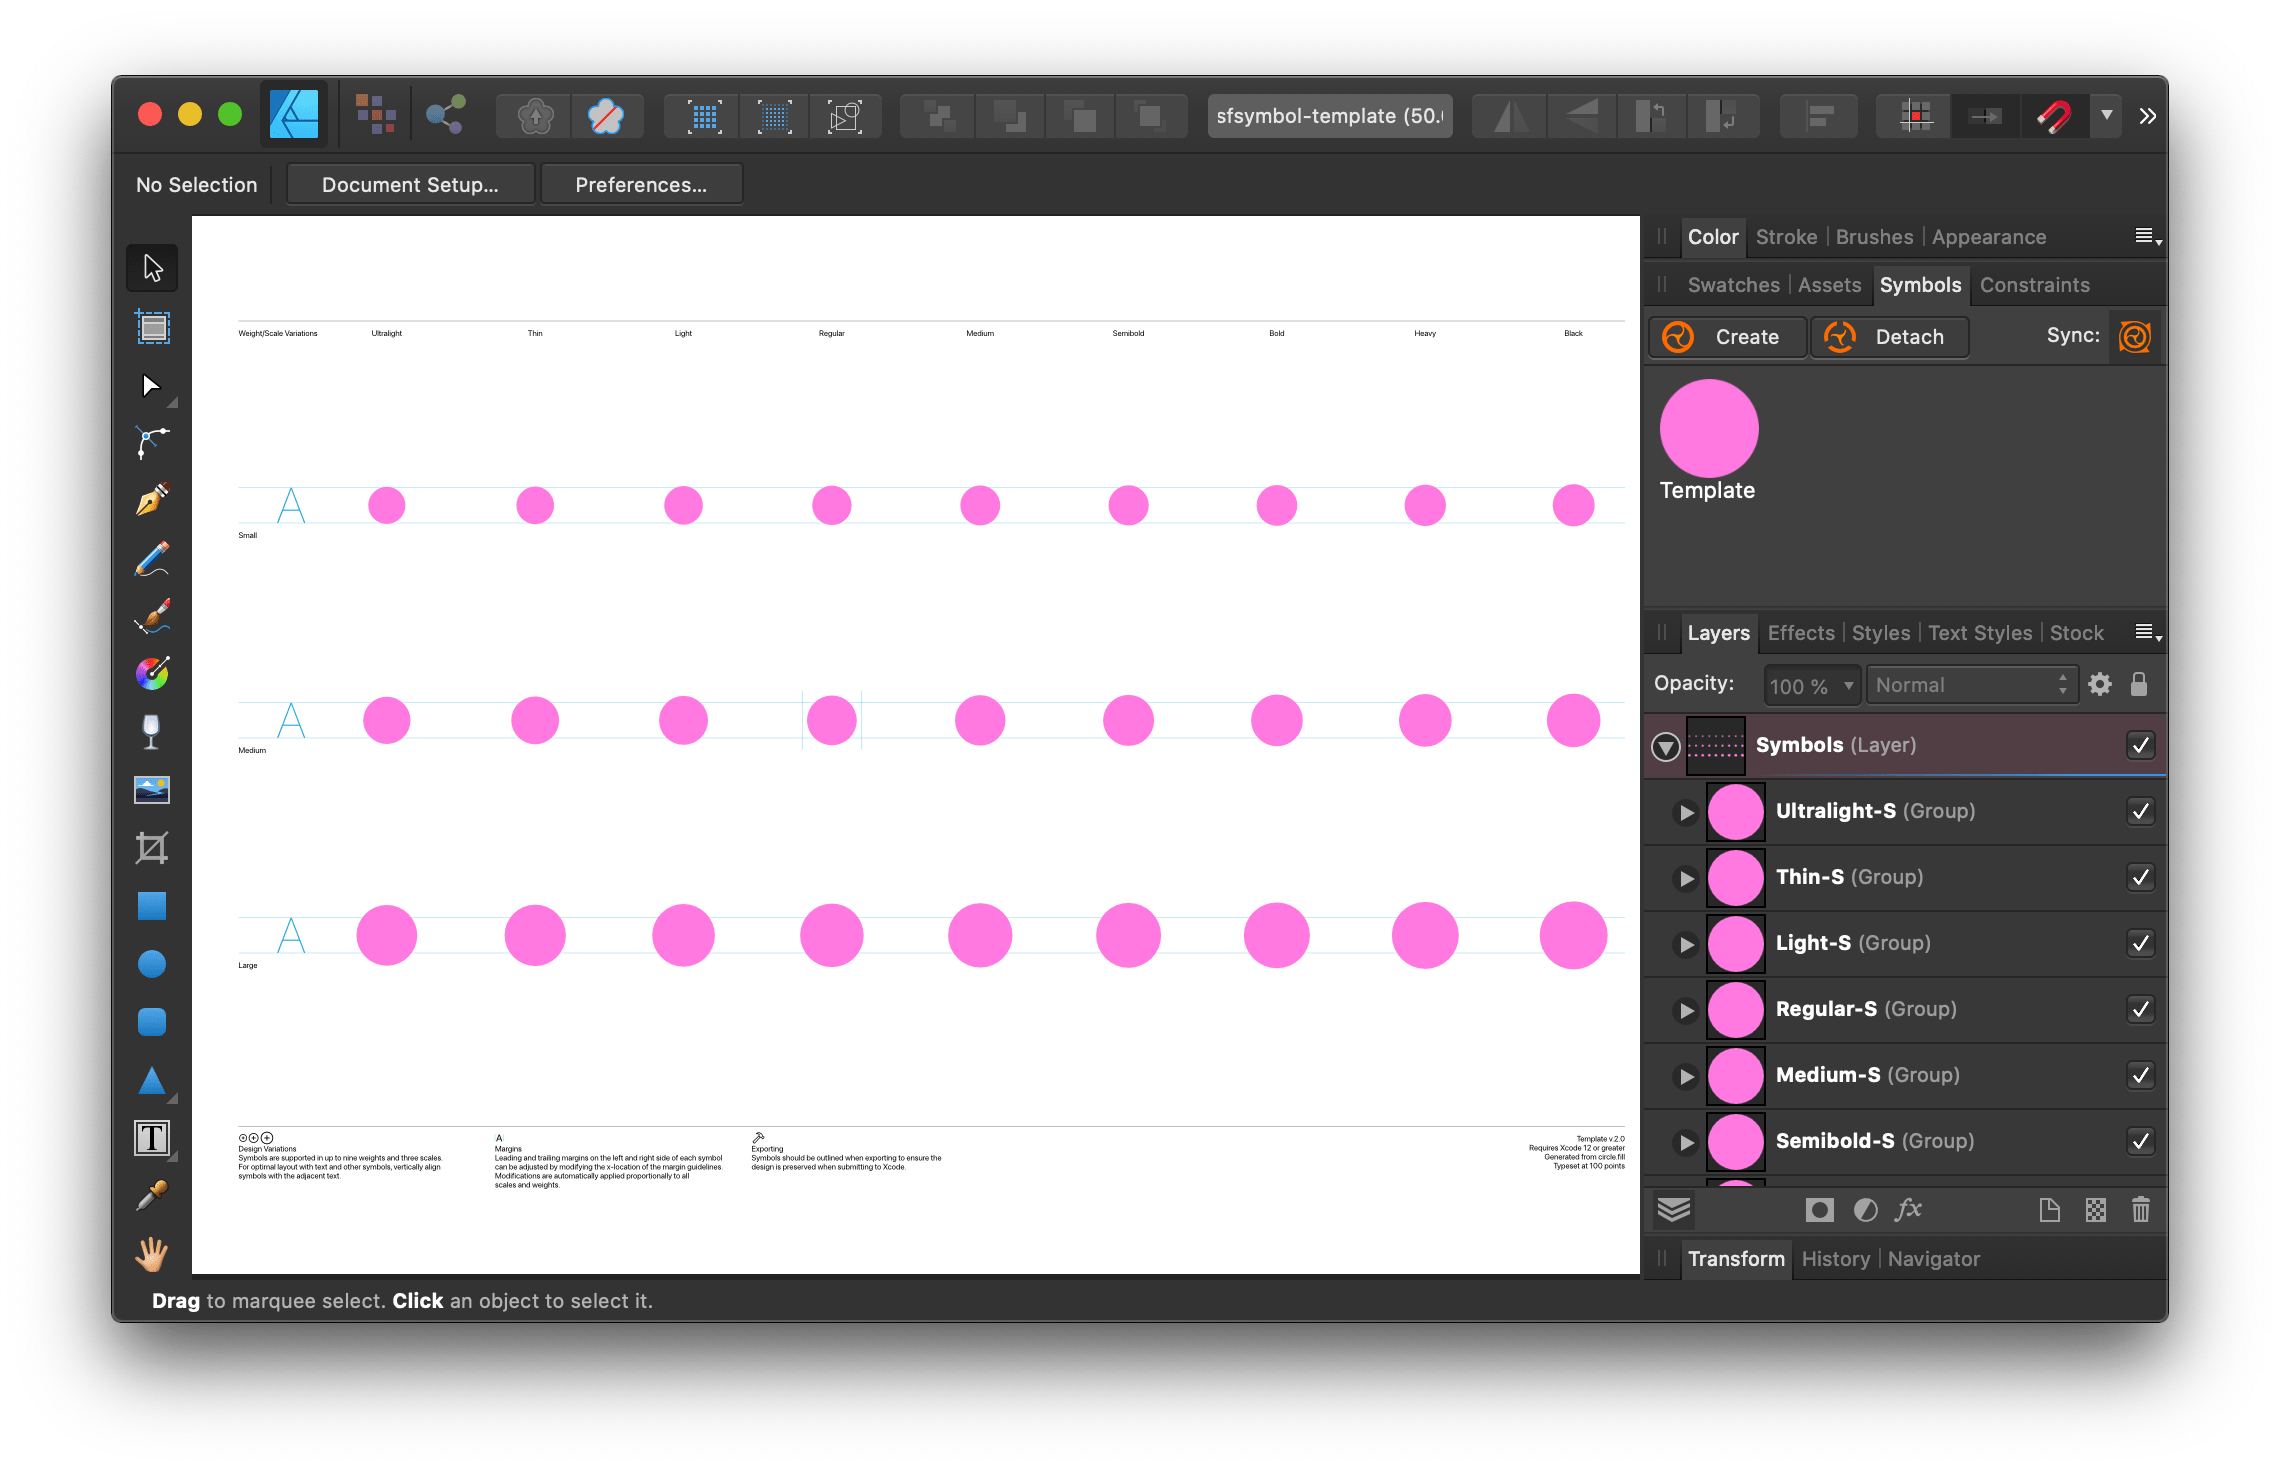
Task: Toggle visibility of Symbols layer
Action: [2140, 745]
